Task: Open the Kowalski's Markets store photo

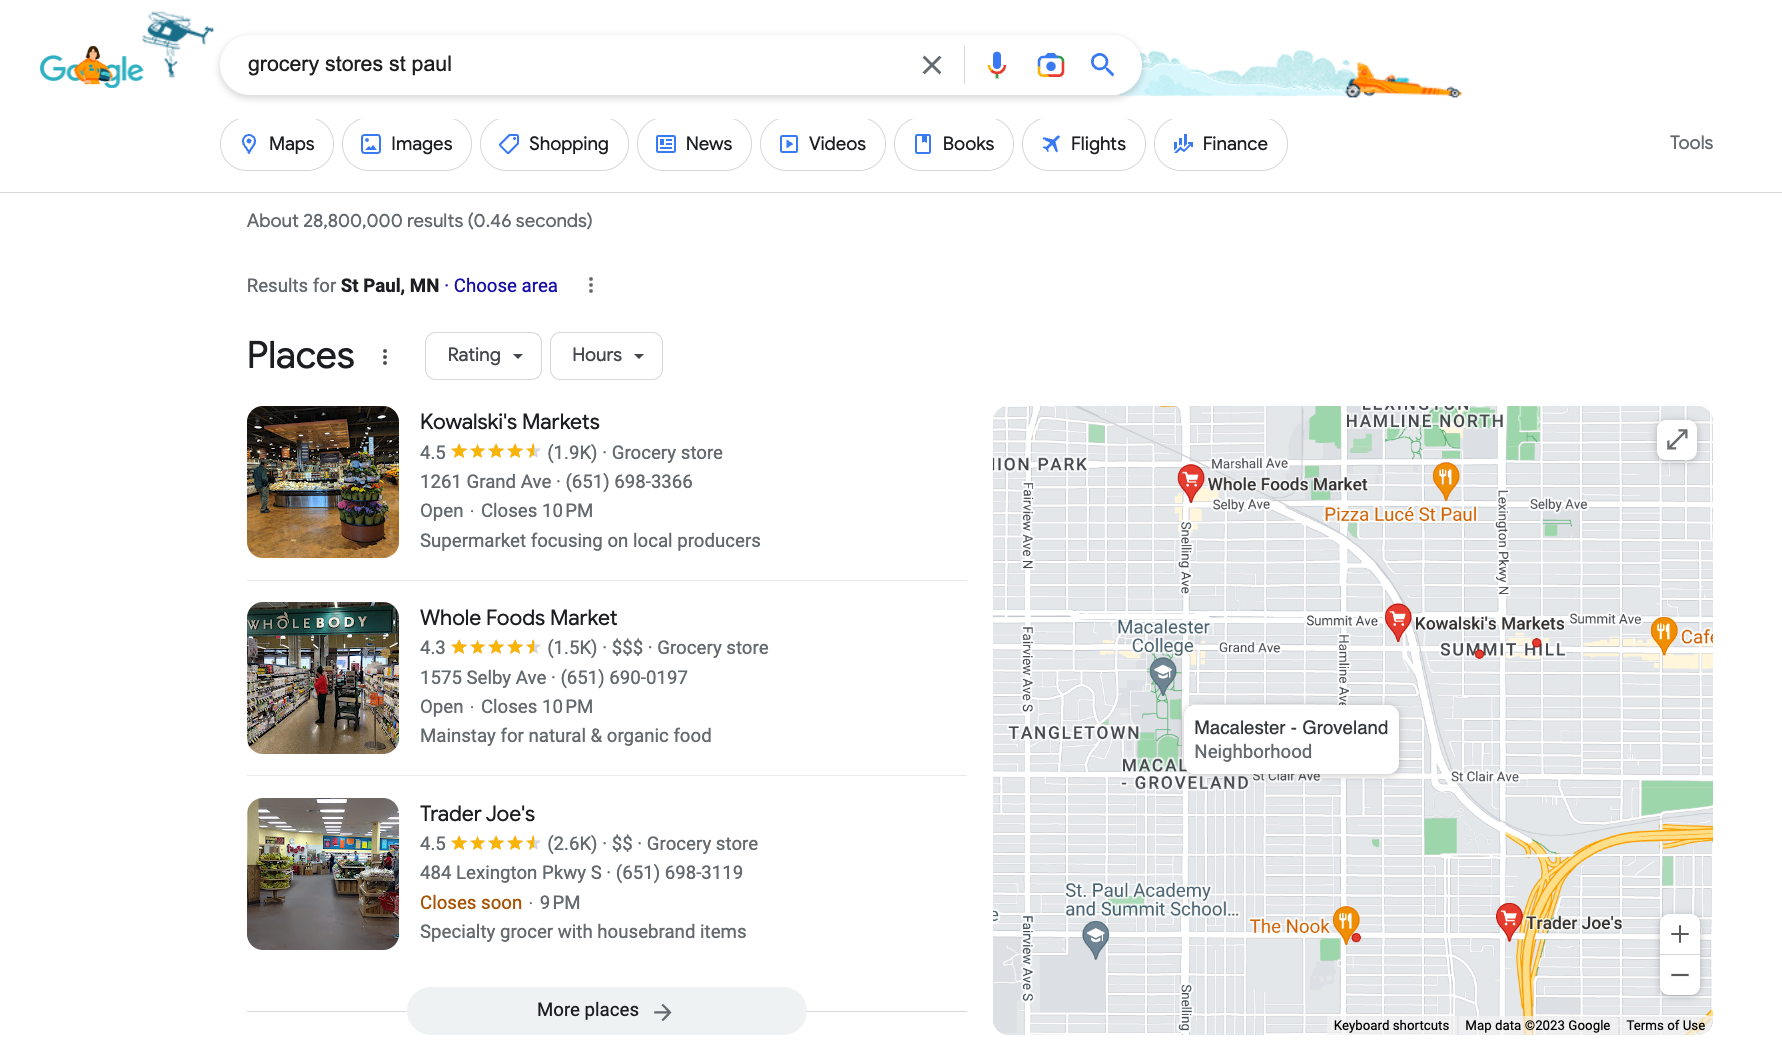Action: (x=323, y=482)
